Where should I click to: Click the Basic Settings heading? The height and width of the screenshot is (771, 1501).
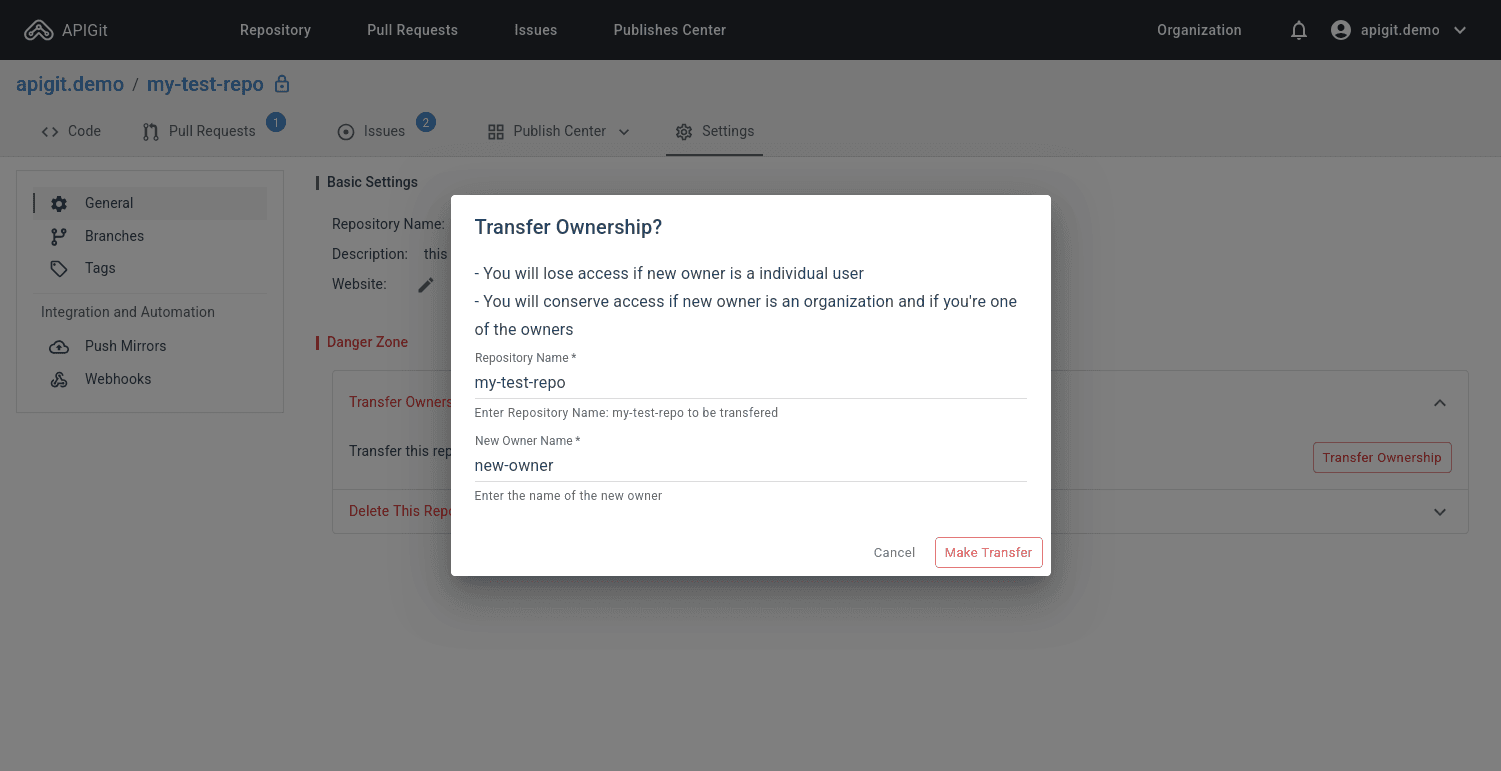point(372,182)
